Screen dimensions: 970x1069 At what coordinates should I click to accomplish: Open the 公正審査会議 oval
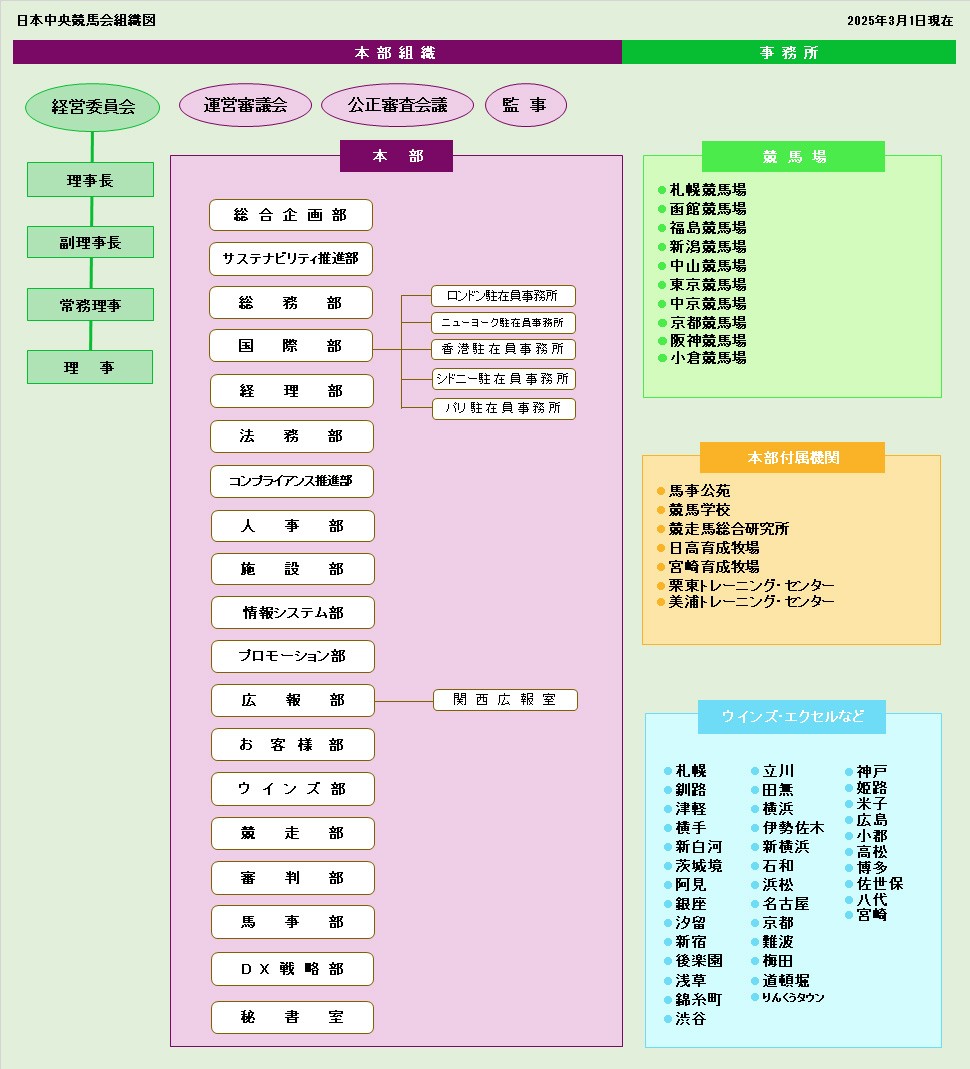coord(397,105)
